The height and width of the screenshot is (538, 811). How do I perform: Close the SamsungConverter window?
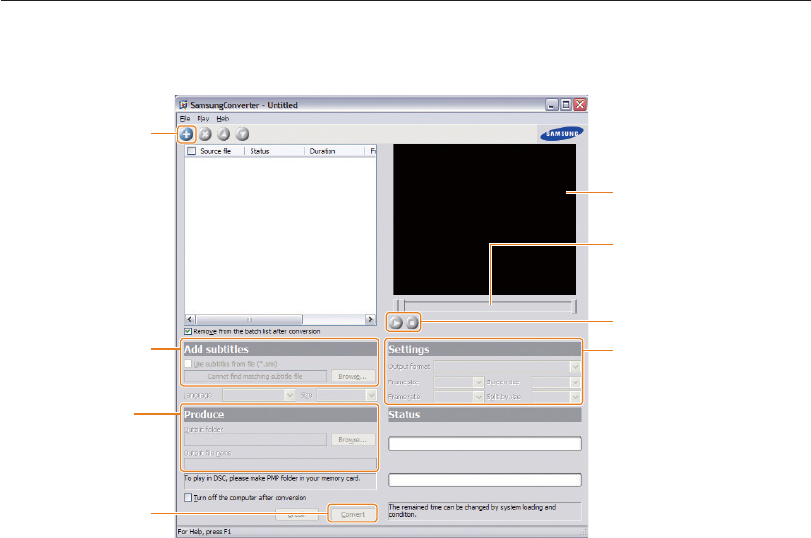580,105
